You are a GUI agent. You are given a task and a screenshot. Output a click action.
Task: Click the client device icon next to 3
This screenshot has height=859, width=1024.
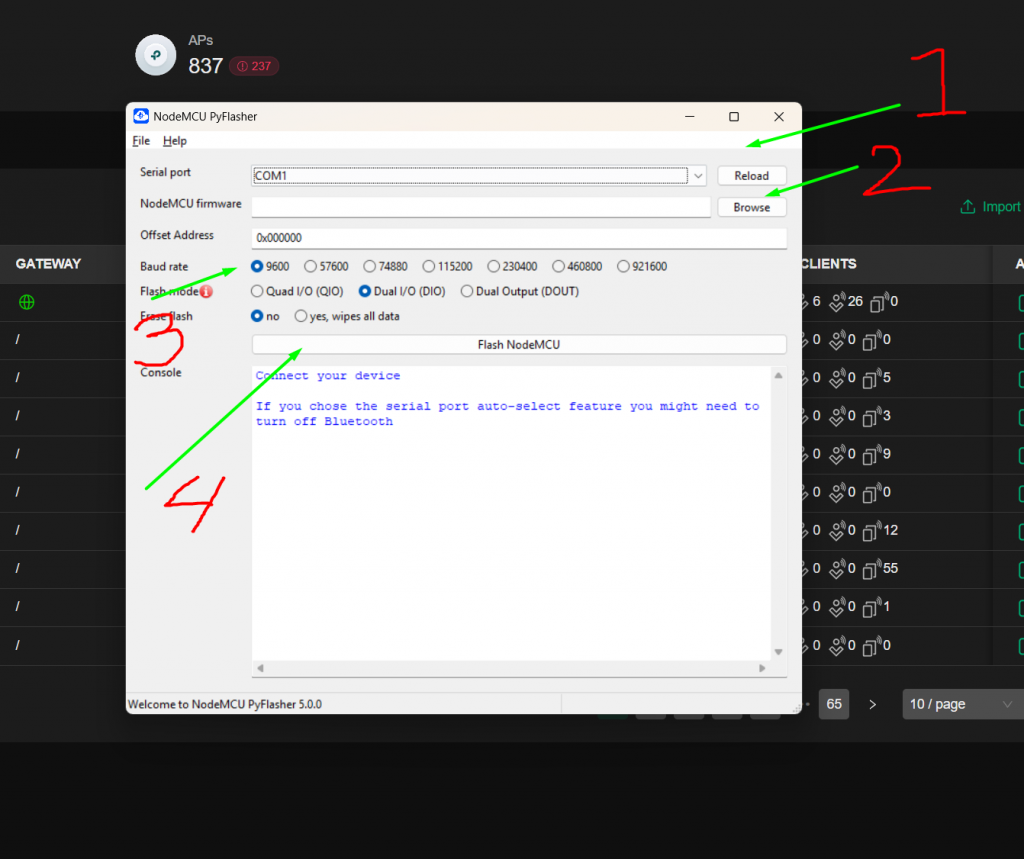(x=871, y=417)
